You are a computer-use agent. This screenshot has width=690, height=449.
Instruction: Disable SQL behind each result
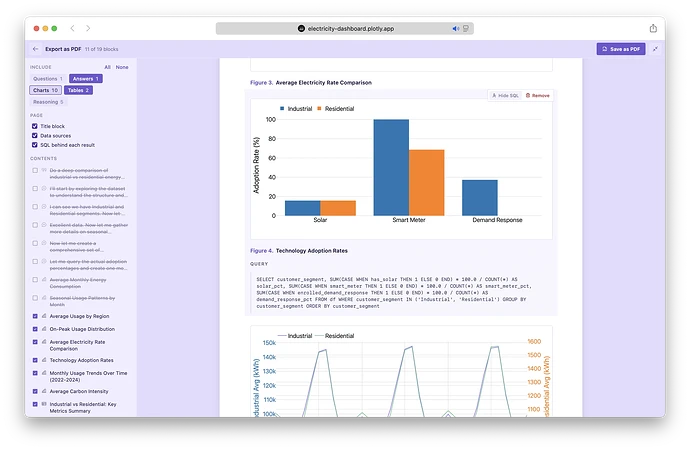click(x=35, y=145)
